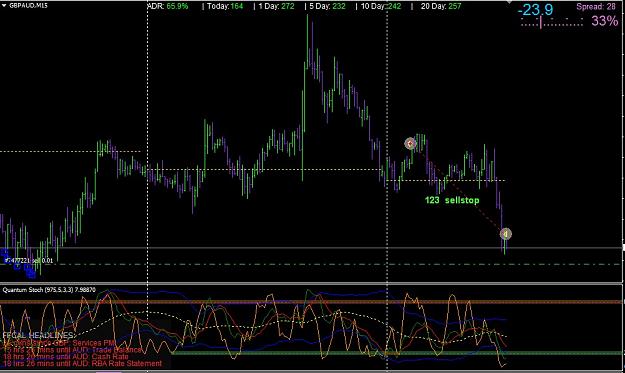This screenshot has width=625, height=373.
Task: Click the 'ADR: 65.9%' readout
Action: click(168, 6)
